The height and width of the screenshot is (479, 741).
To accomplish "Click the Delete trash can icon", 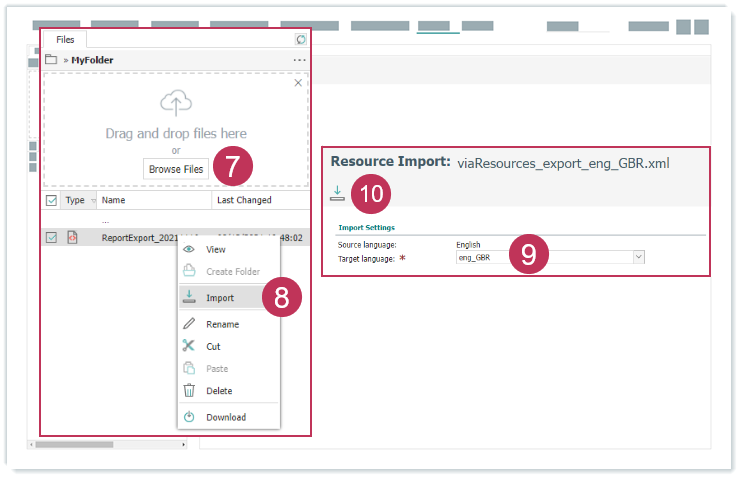I will pos(188,391).
